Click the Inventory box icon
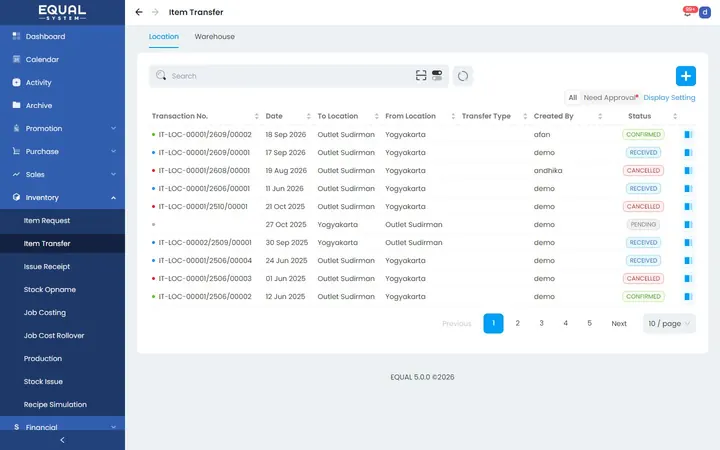Viewport: 720px width, 450px height. coord(17,197)
